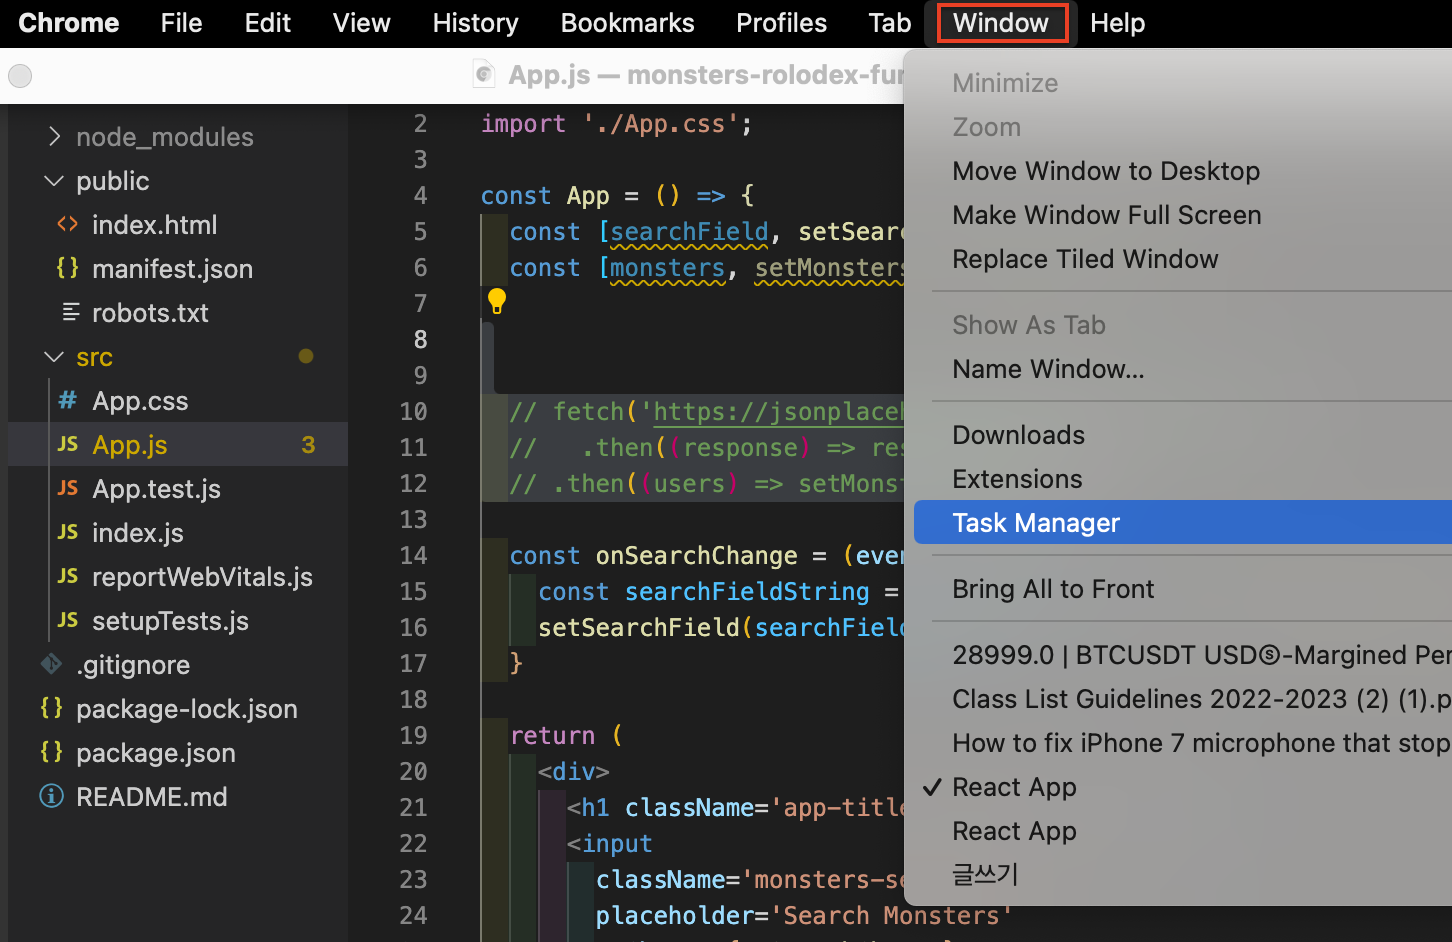Image resolution: width=1452 pixels, height=942 pixels.
Task: Click the file icon in the title bar
Action: click(x=484, y=74)
